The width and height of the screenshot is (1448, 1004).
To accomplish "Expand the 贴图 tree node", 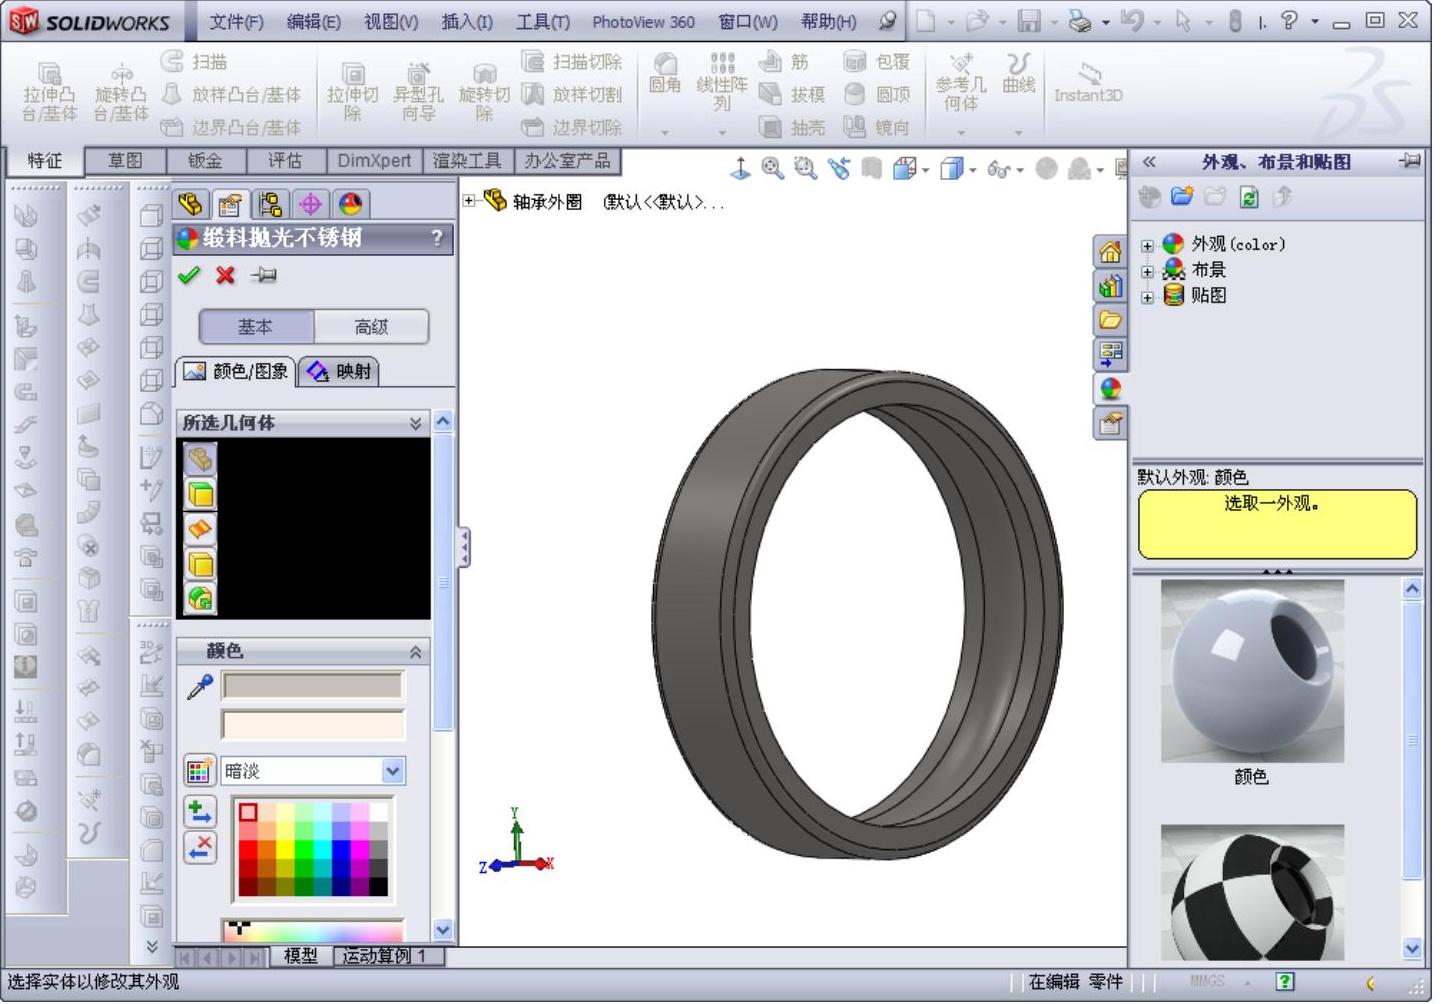I will [x=1147, y=297].
